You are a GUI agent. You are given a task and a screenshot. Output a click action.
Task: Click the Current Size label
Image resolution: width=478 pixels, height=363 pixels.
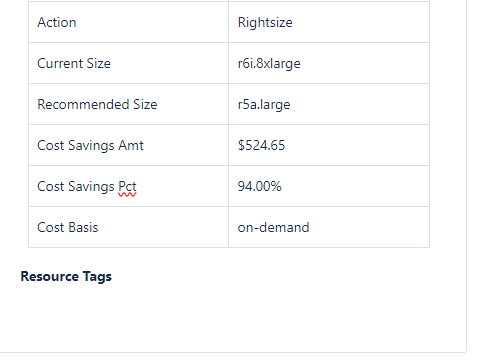tap(74, 63)
